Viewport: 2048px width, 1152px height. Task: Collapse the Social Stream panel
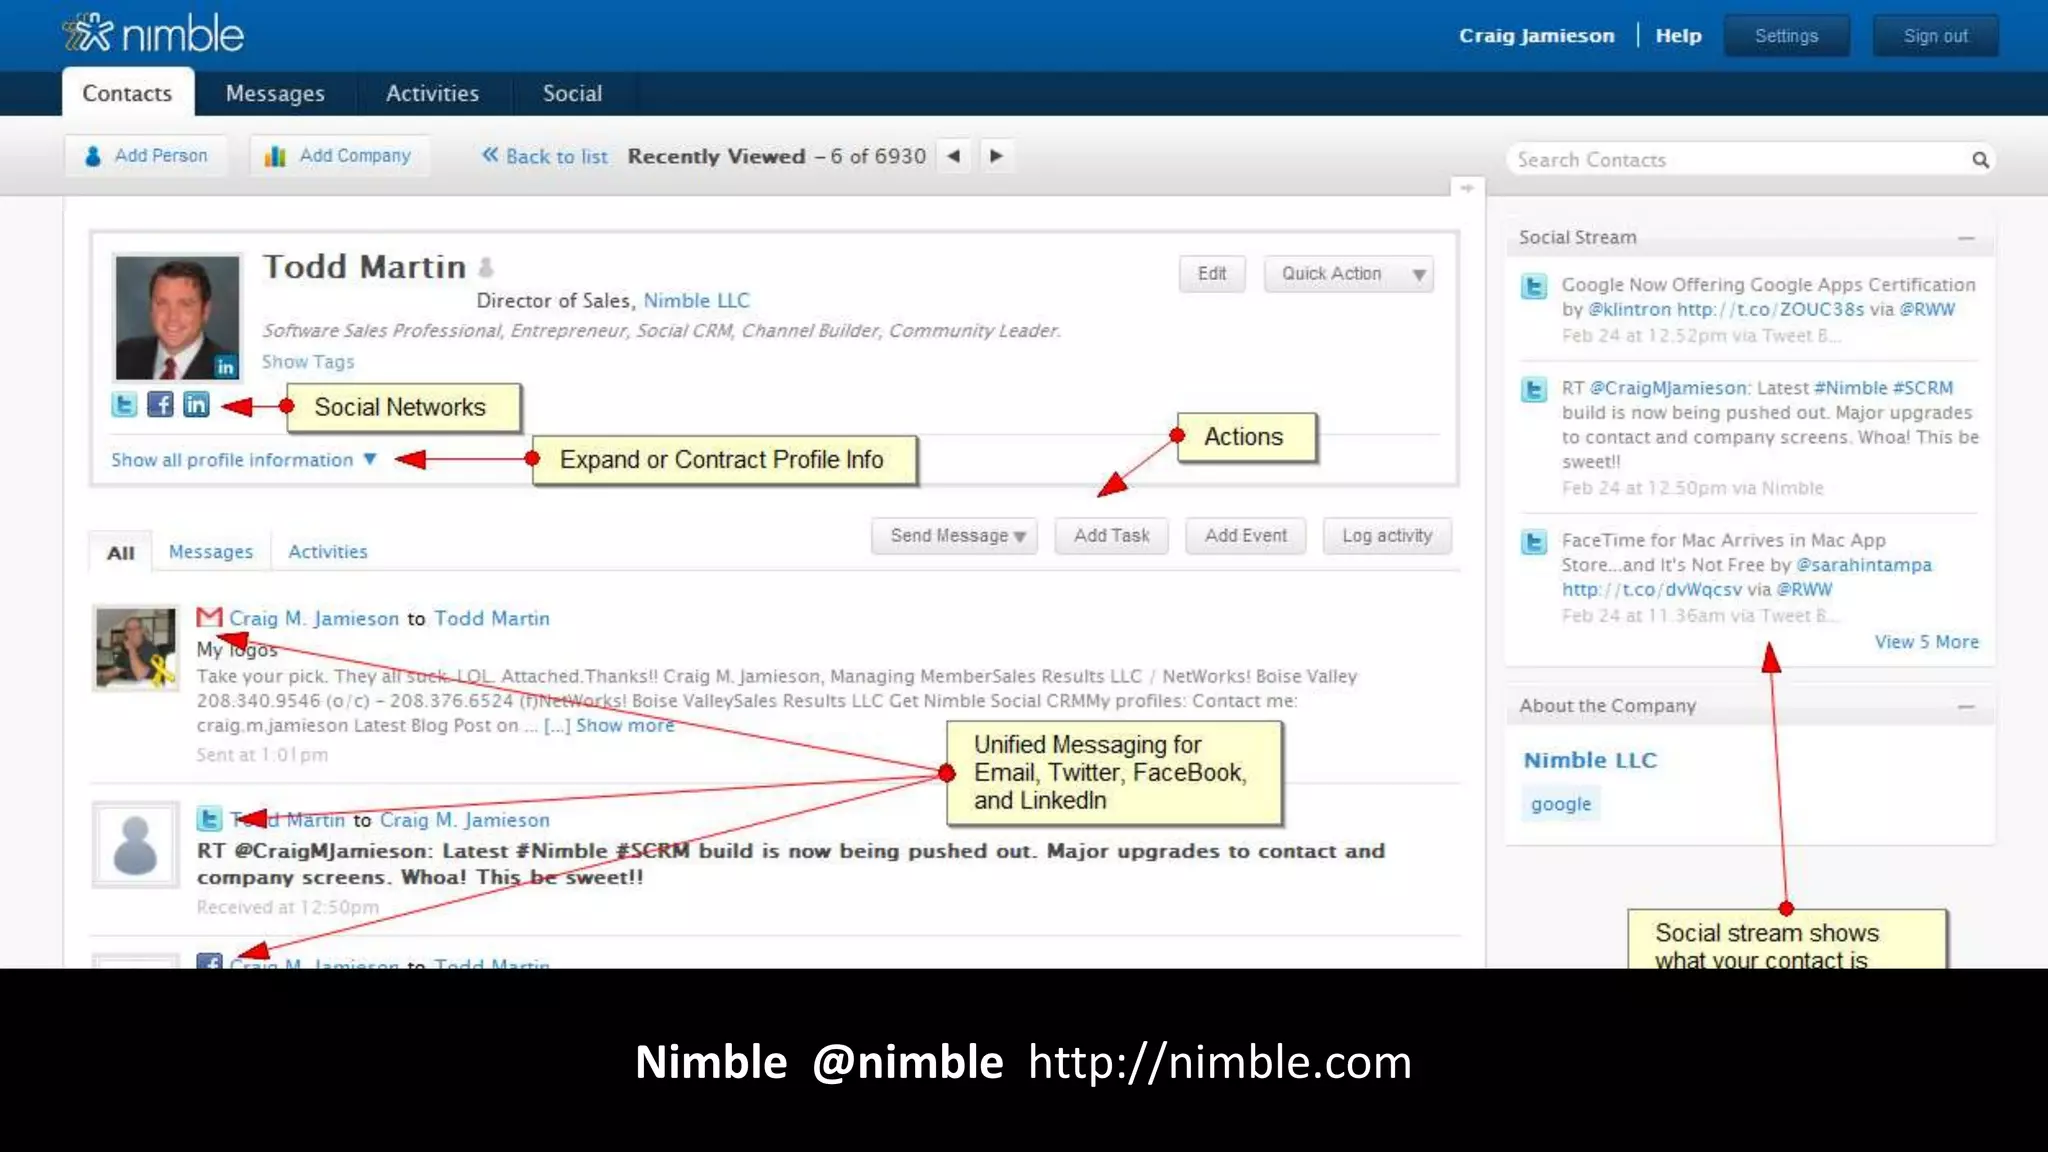1966,238
